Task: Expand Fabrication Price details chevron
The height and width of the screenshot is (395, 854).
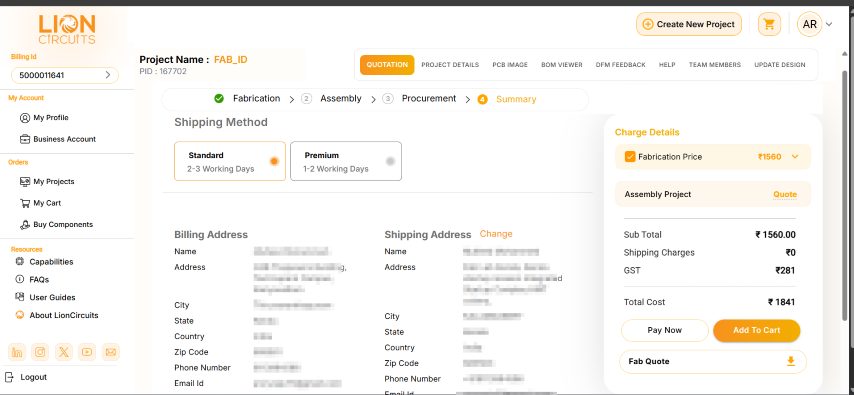Action: [795, 157]
